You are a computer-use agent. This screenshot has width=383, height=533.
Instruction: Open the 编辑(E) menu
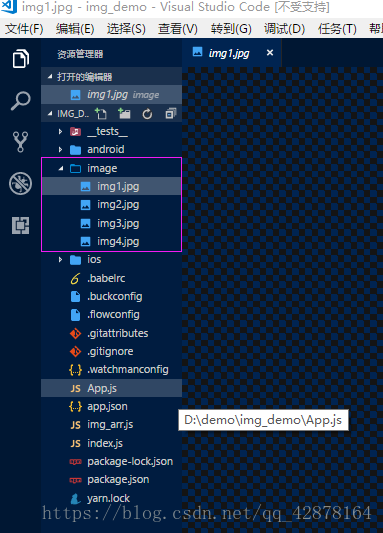click(75, 29)
